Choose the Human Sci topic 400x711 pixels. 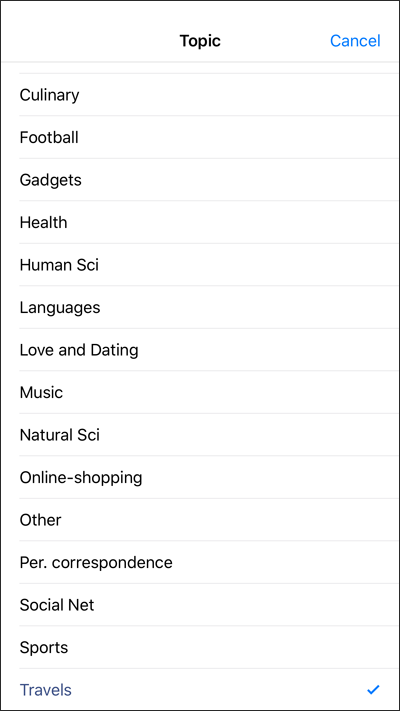click(200, 264)
